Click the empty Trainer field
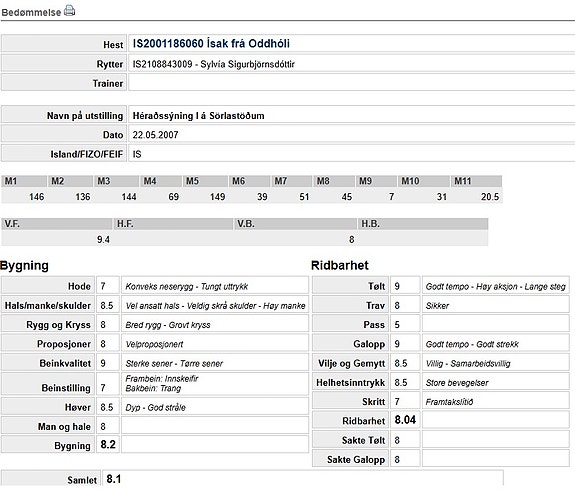The height and width of the screenshot is (491, 575). pos(352,83)
